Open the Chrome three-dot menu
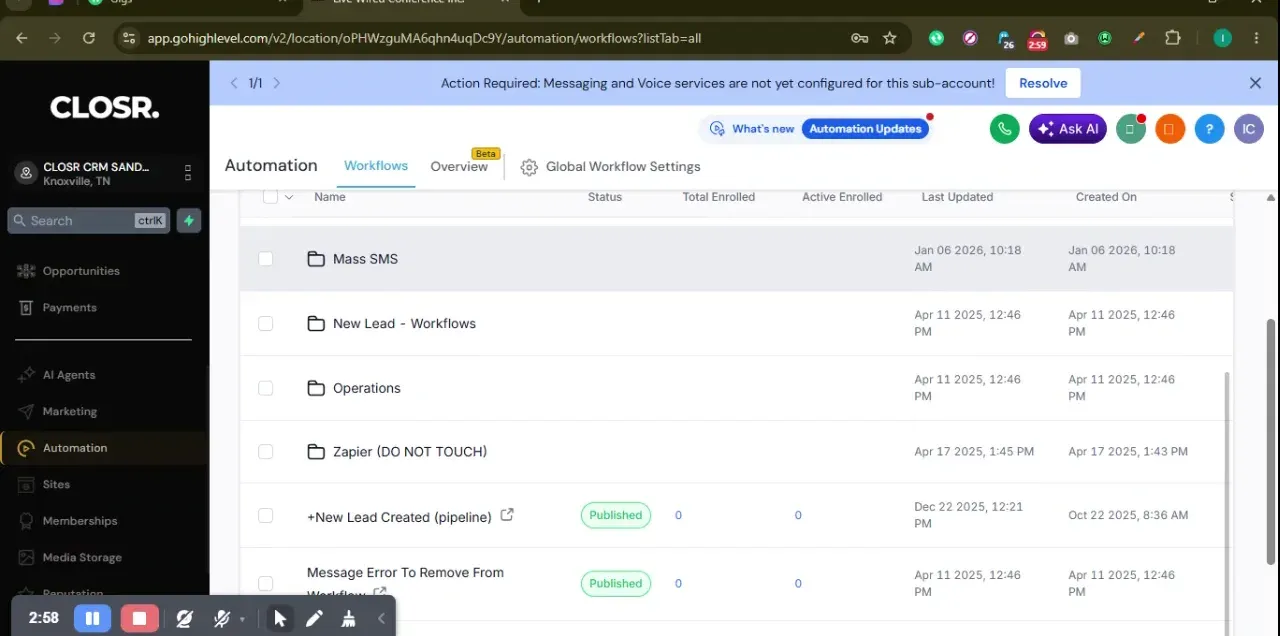The height and width of the screenshot is (636, 1280). click(x=1256, y=38)
